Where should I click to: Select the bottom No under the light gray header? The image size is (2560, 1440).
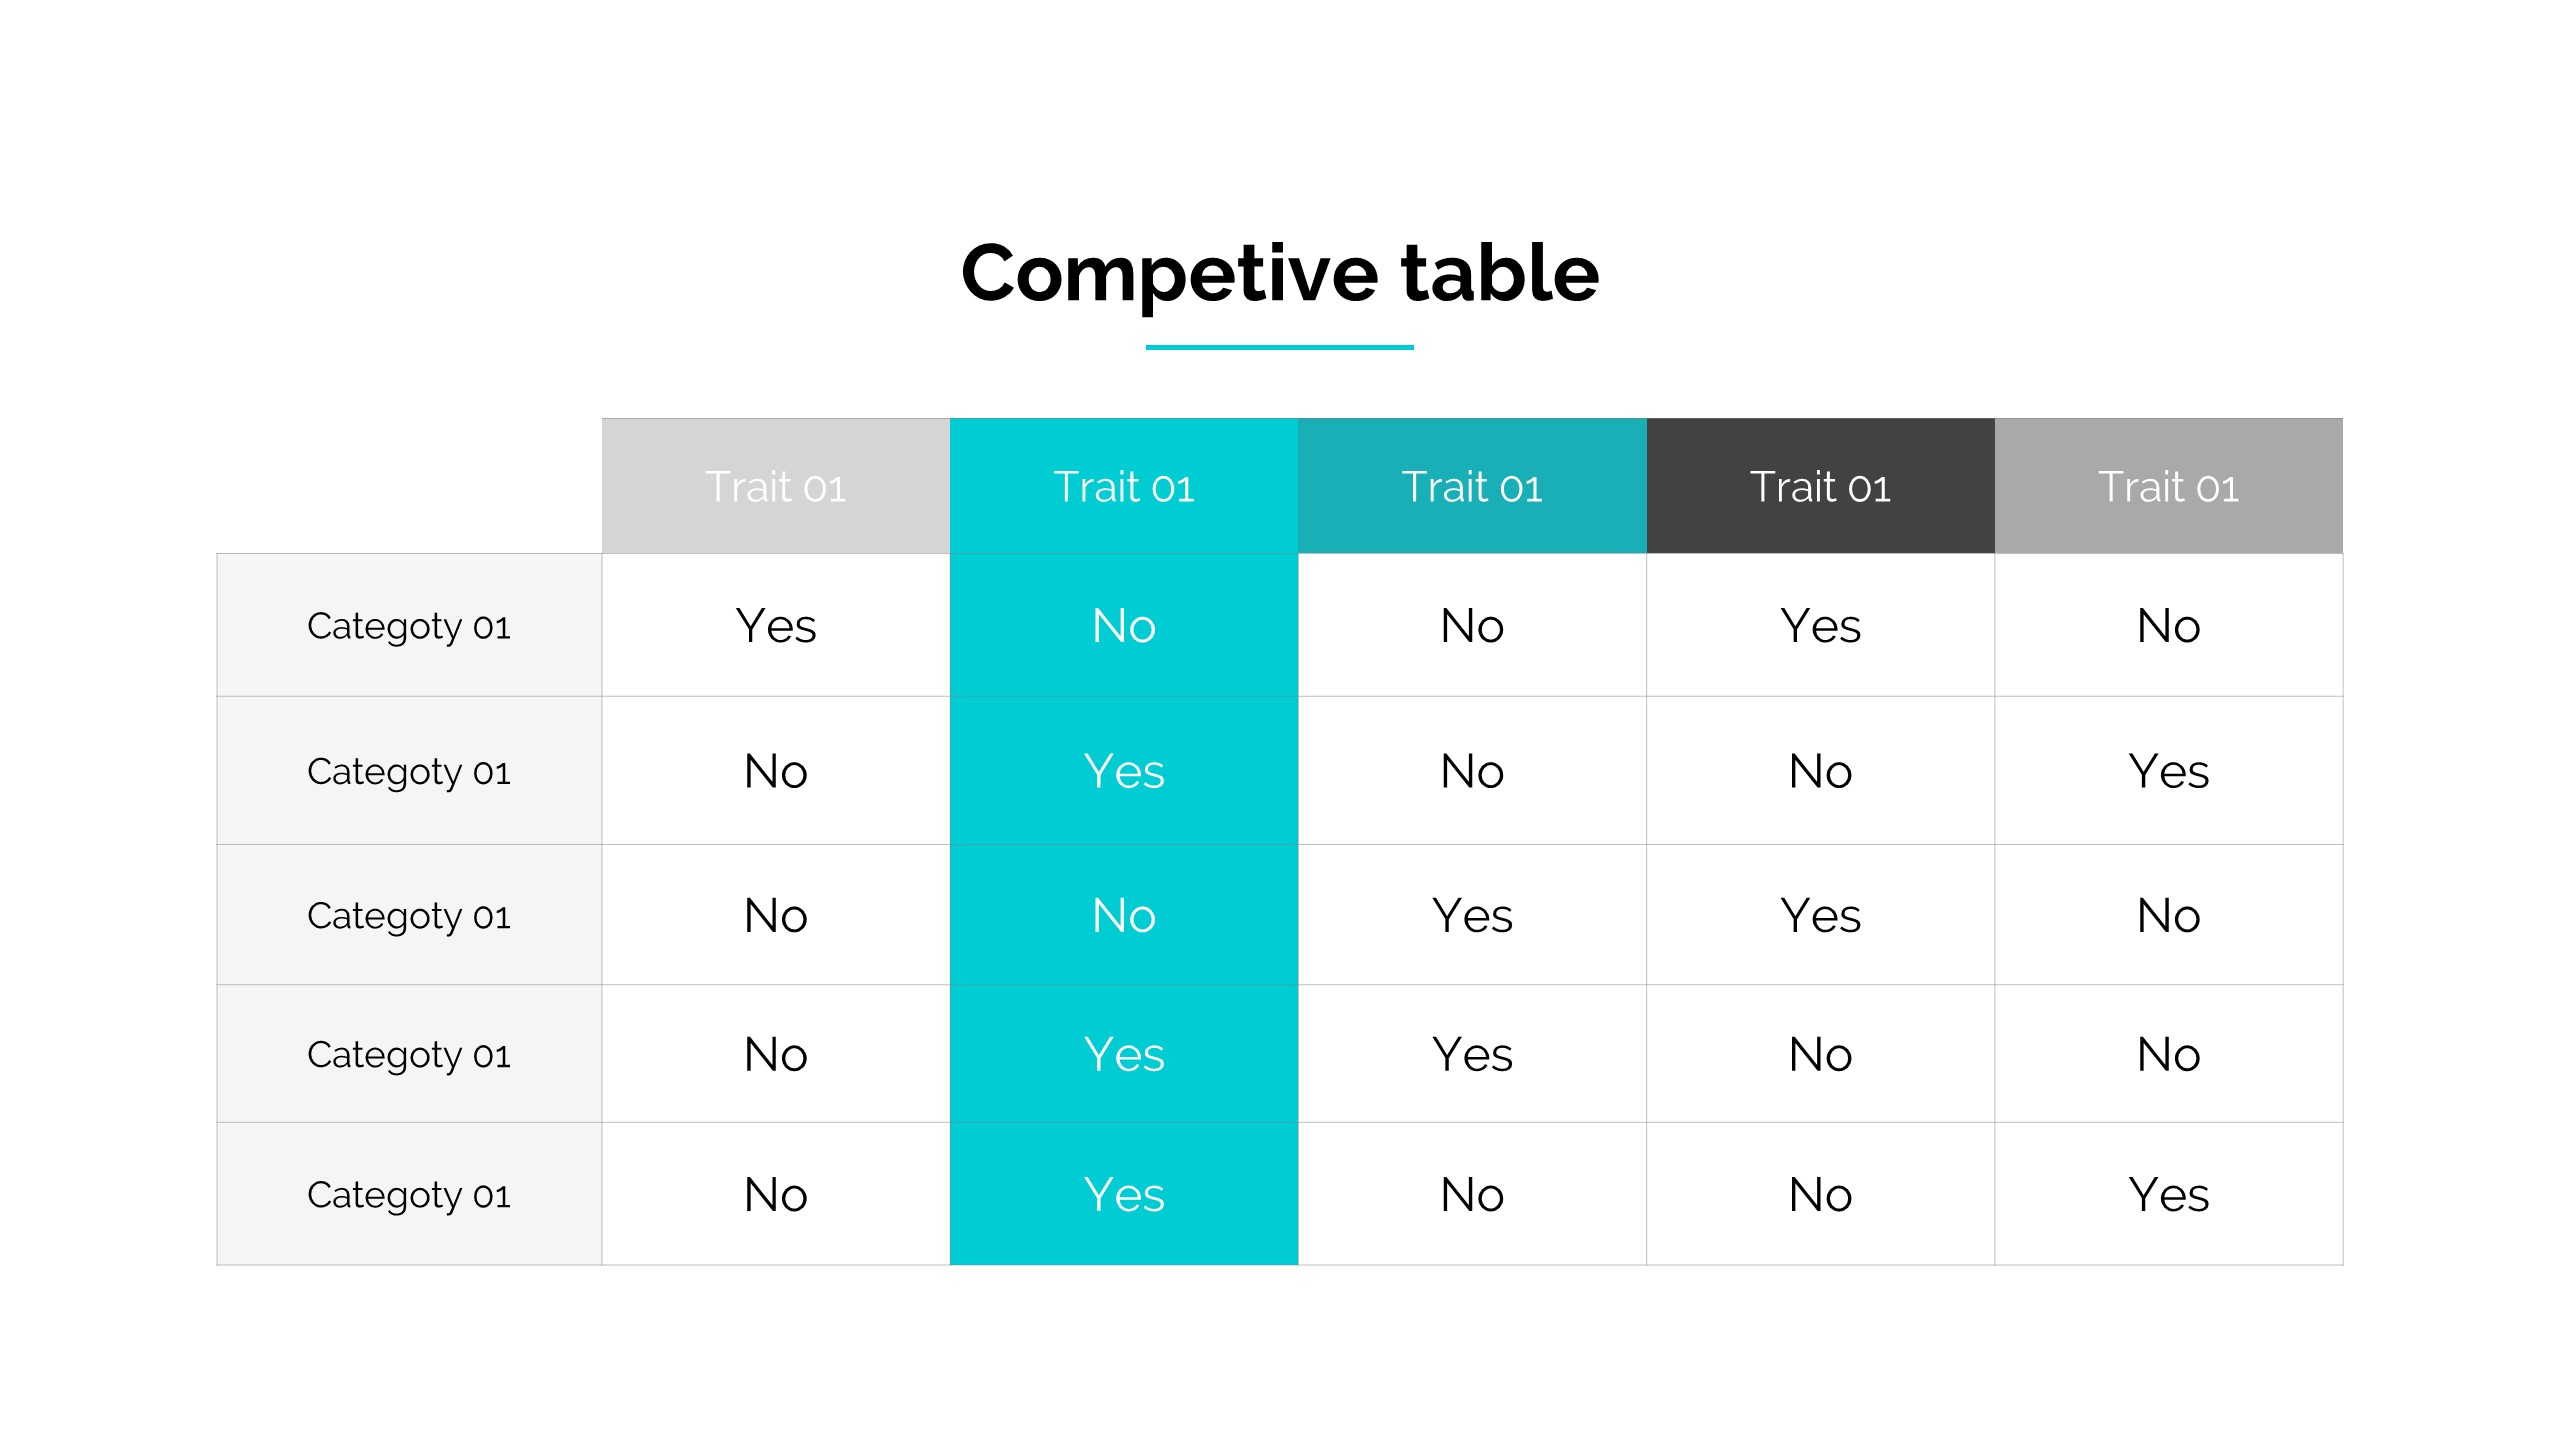(775, 1194)
